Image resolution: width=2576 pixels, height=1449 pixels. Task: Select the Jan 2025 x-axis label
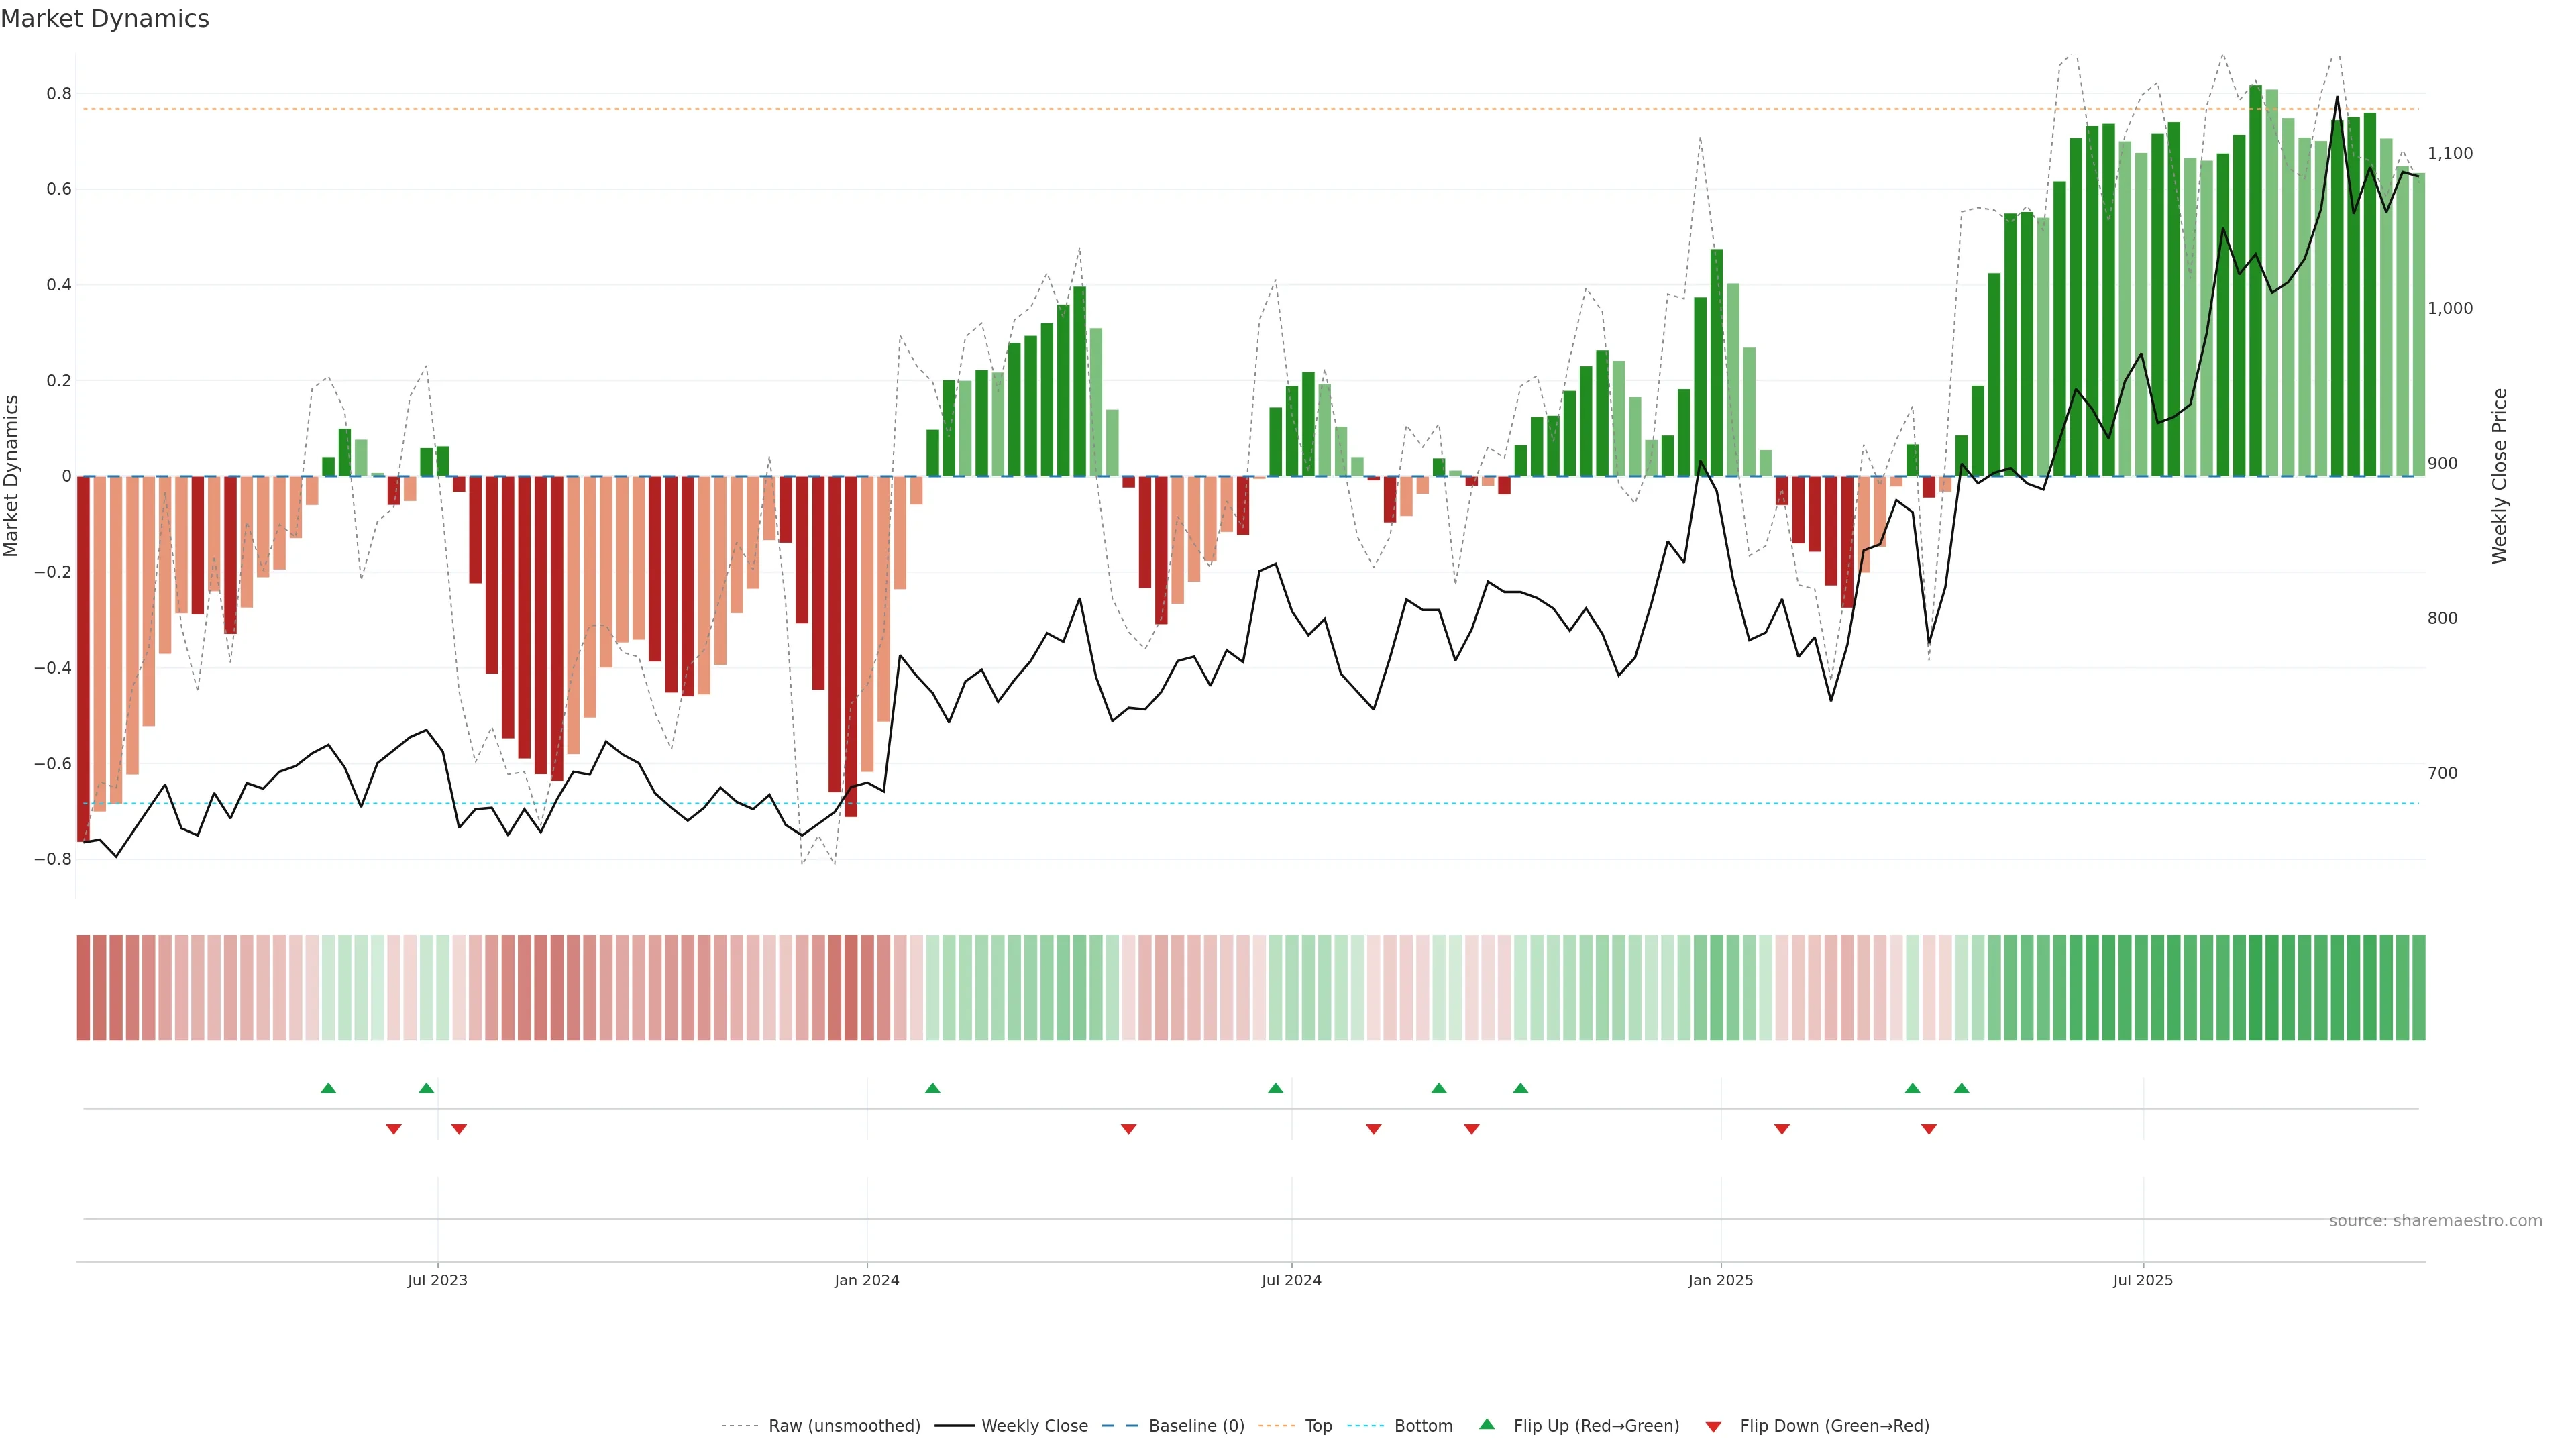point(1720,1280)
